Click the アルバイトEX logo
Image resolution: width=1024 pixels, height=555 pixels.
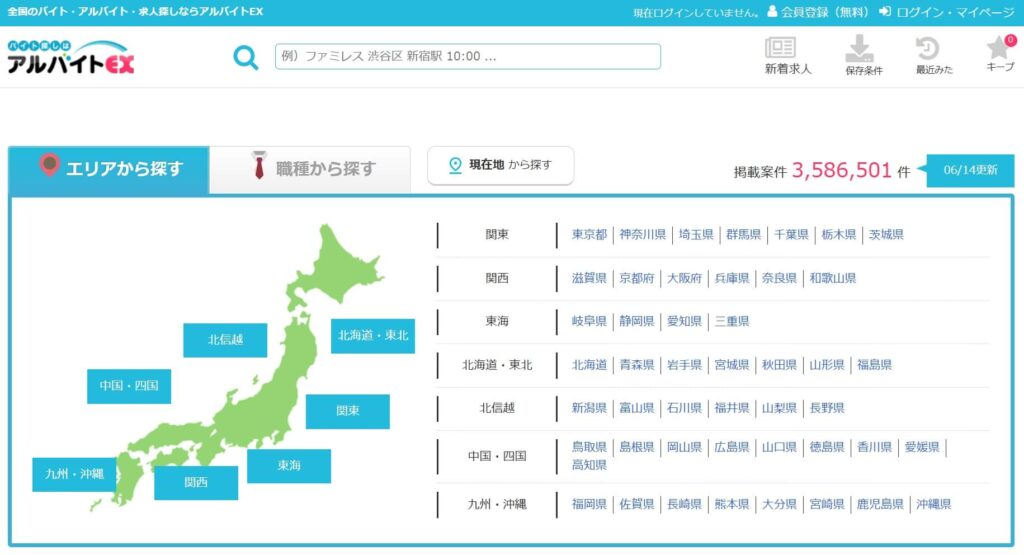[71, 57]
